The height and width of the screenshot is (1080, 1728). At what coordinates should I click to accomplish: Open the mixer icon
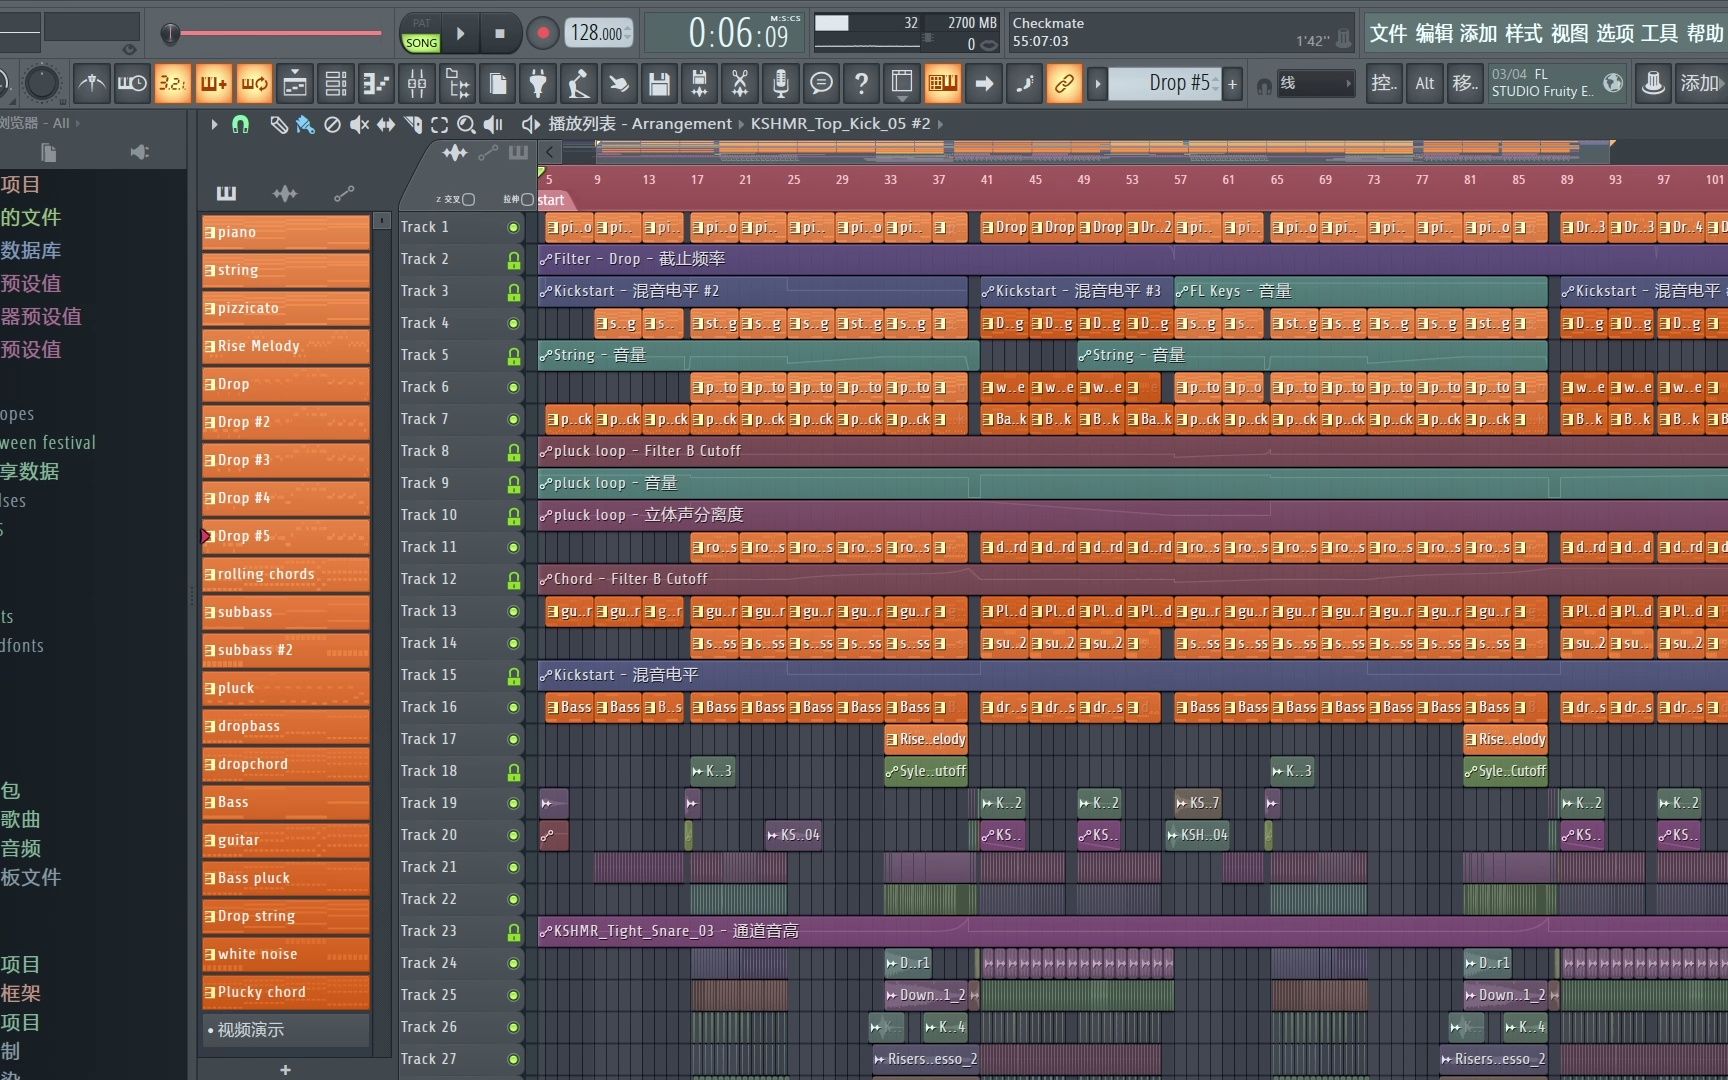(417, 84)
